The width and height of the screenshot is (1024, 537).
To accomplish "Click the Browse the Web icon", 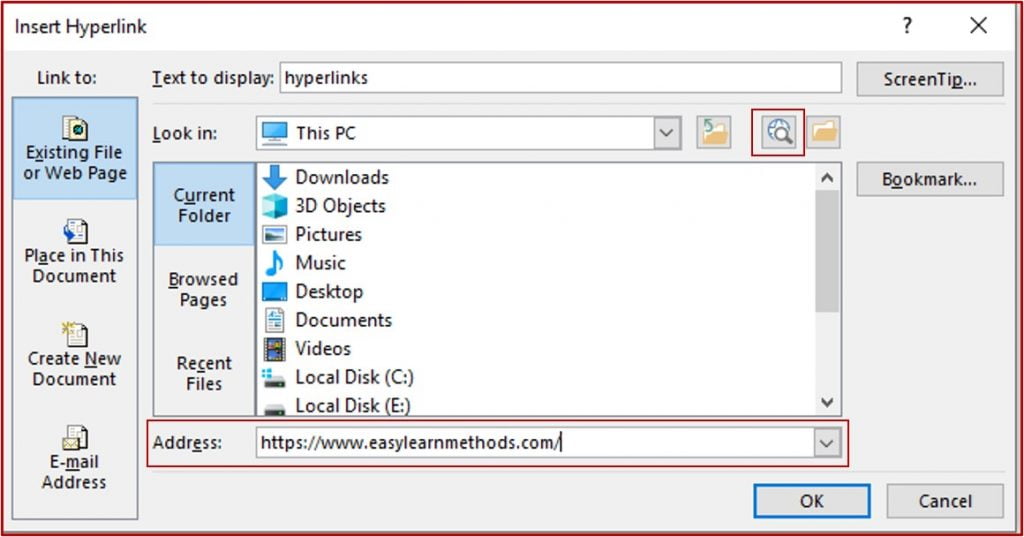I will (x=778, y=132).
